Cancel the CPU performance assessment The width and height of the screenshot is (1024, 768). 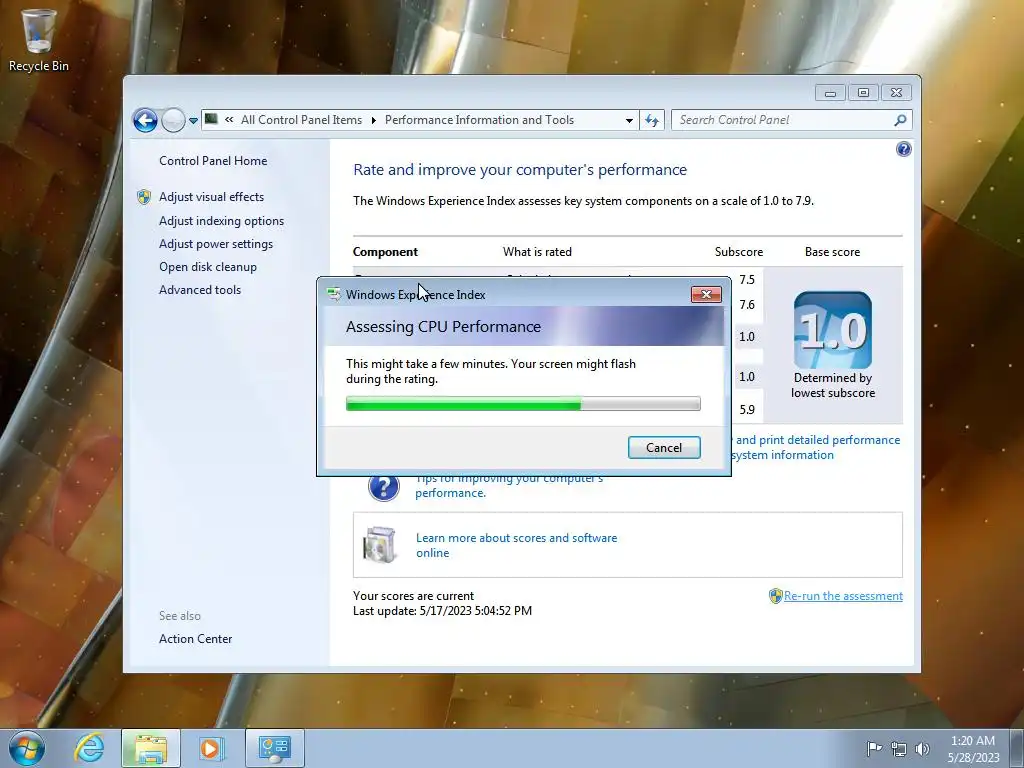(x=664, y=447)
